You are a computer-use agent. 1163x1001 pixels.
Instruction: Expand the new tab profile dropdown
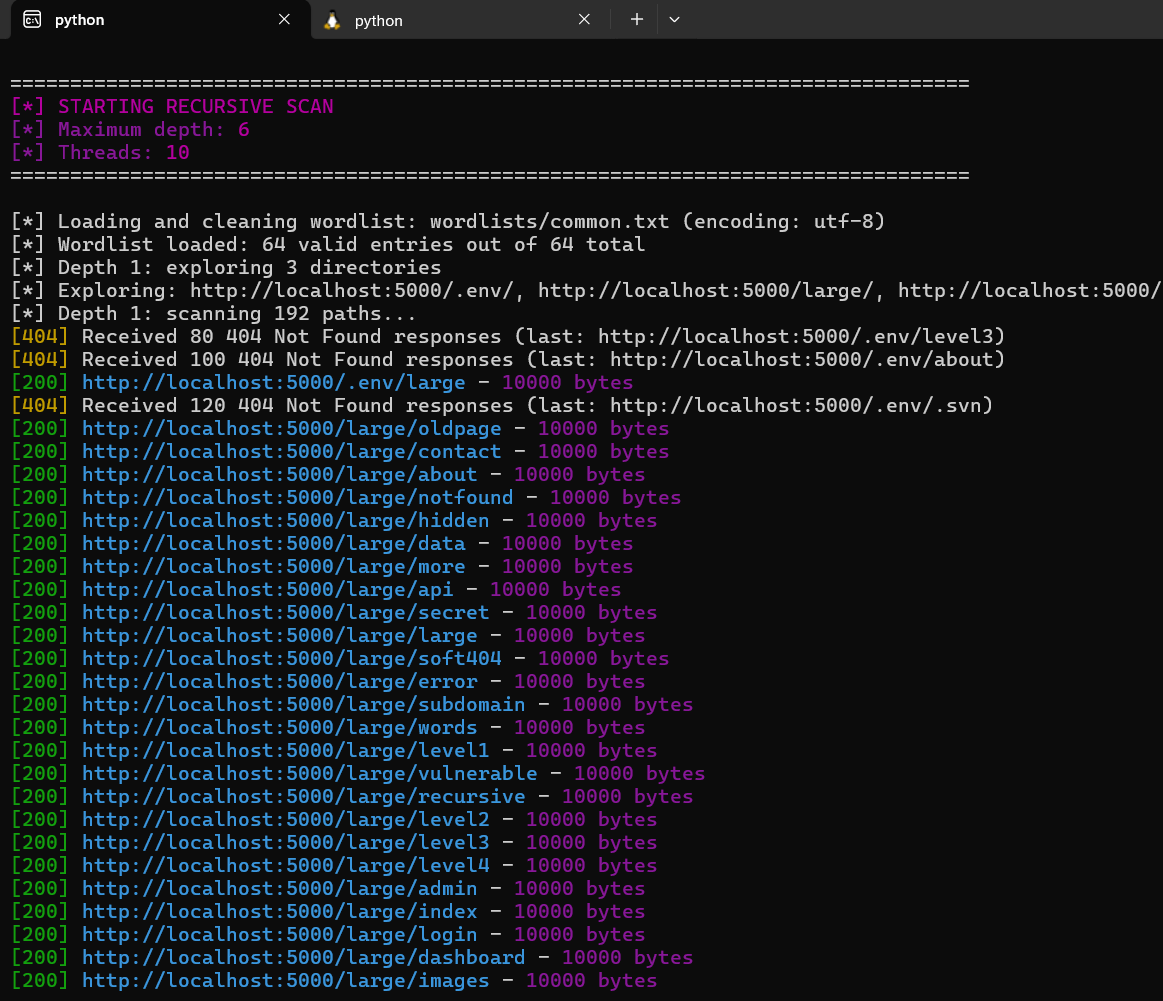coord(674,19)
